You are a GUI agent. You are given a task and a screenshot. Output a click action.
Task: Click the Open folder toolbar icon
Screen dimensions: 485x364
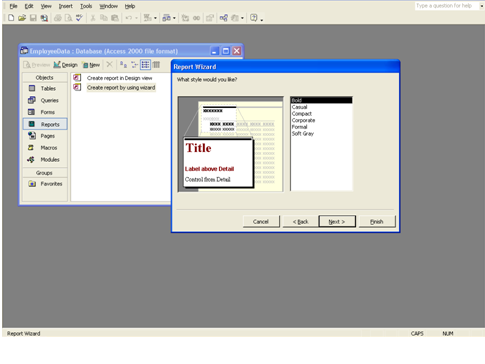22,18
